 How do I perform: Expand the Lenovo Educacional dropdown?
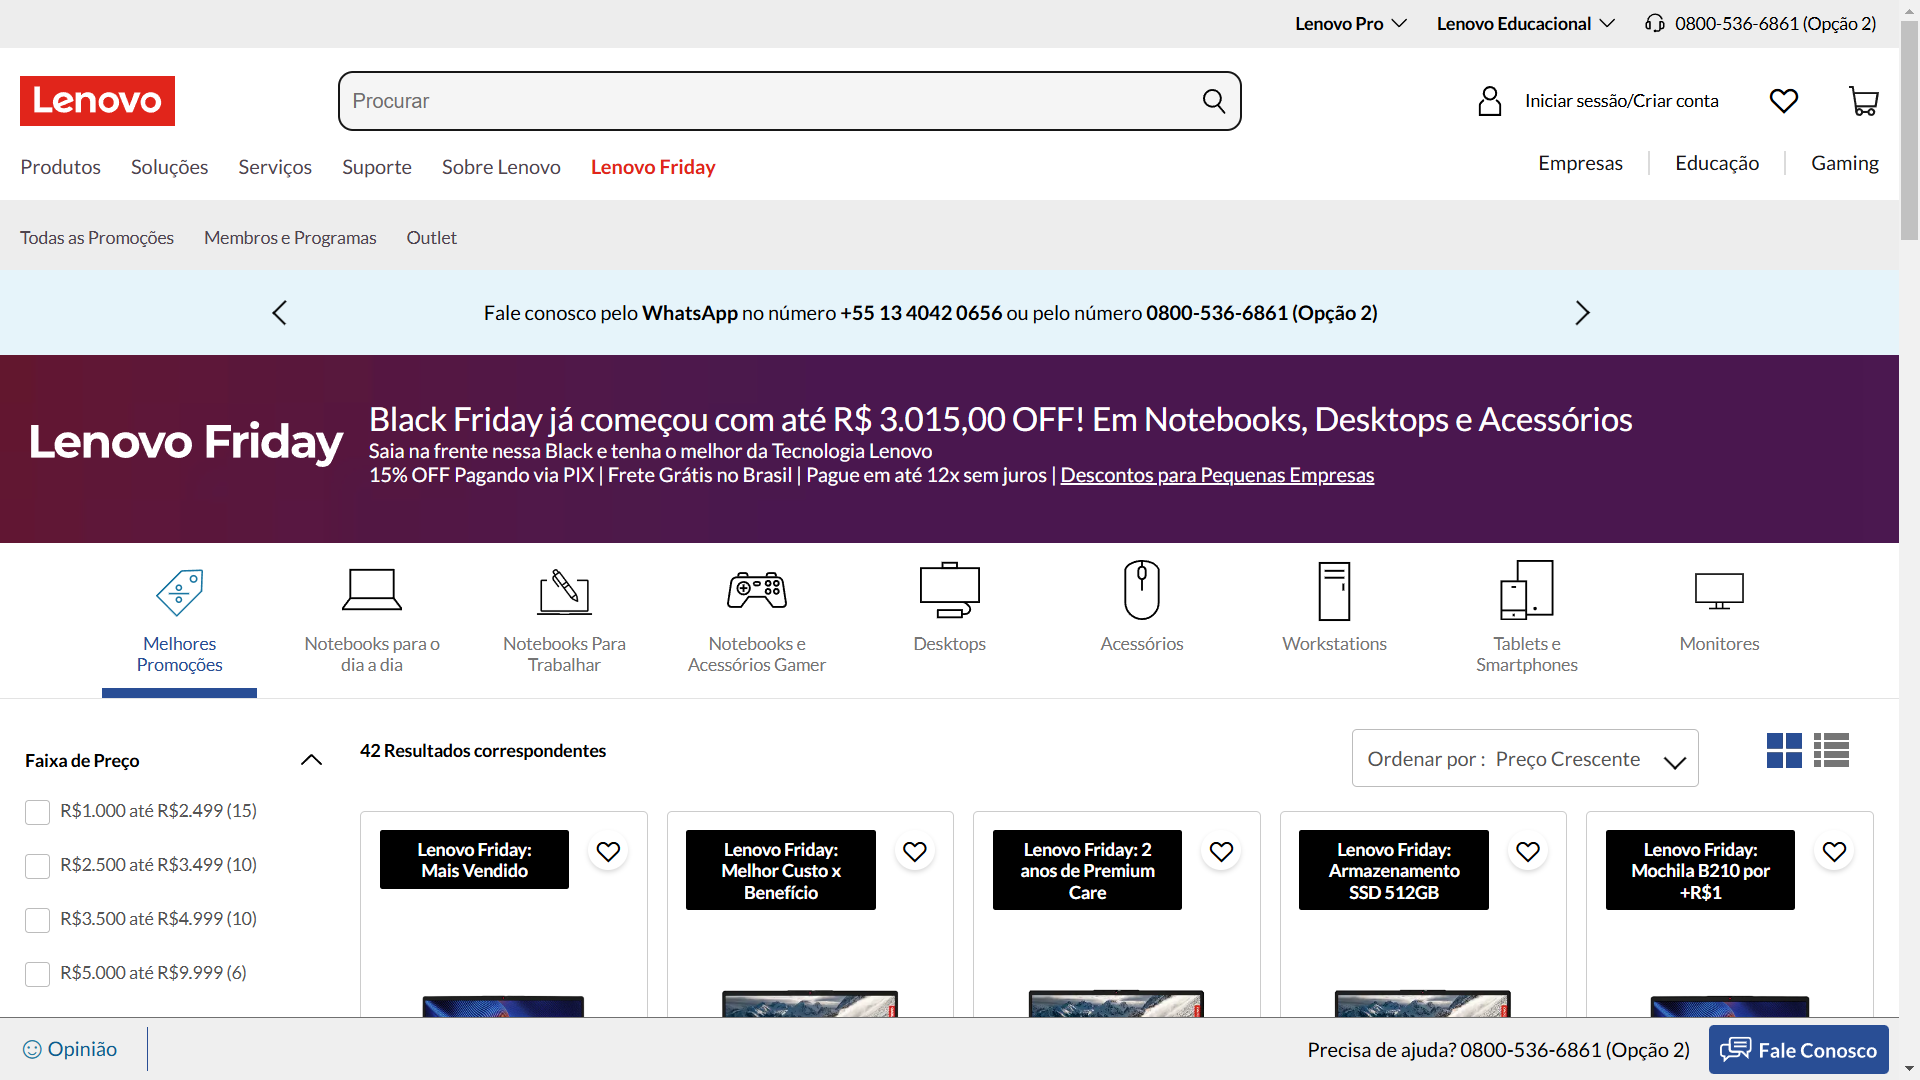click(x=1526, y=23)
